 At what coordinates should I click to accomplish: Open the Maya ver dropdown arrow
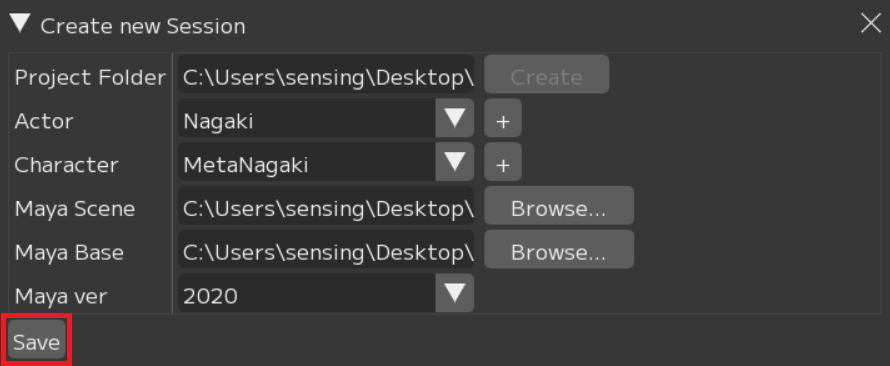click(455, 293)
